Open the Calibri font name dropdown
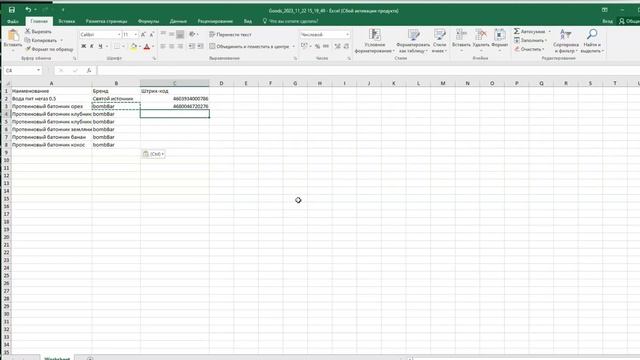The image size is (640, 360). [119, 35]
